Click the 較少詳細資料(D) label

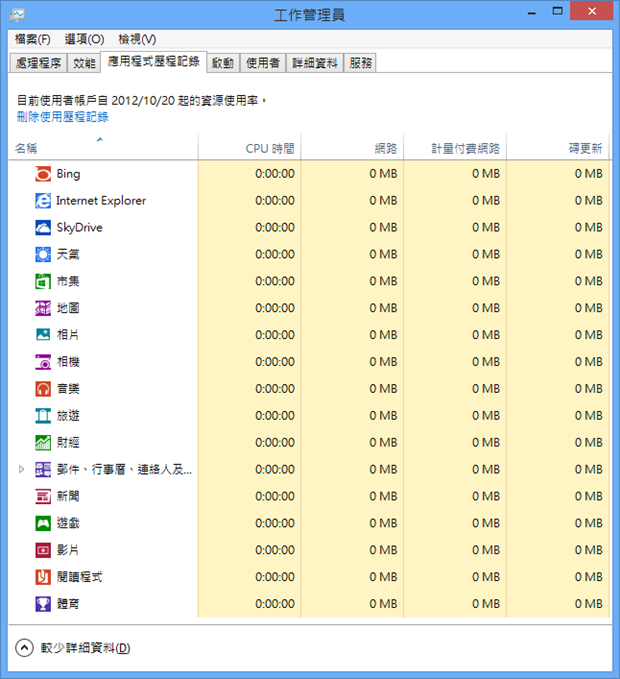pos(85,648)
